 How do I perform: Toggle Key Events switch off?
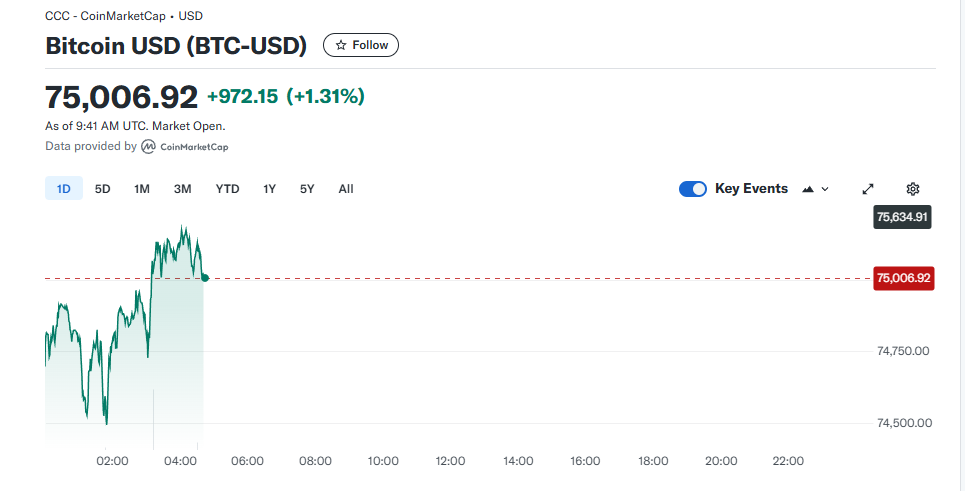tap(692, 189)
